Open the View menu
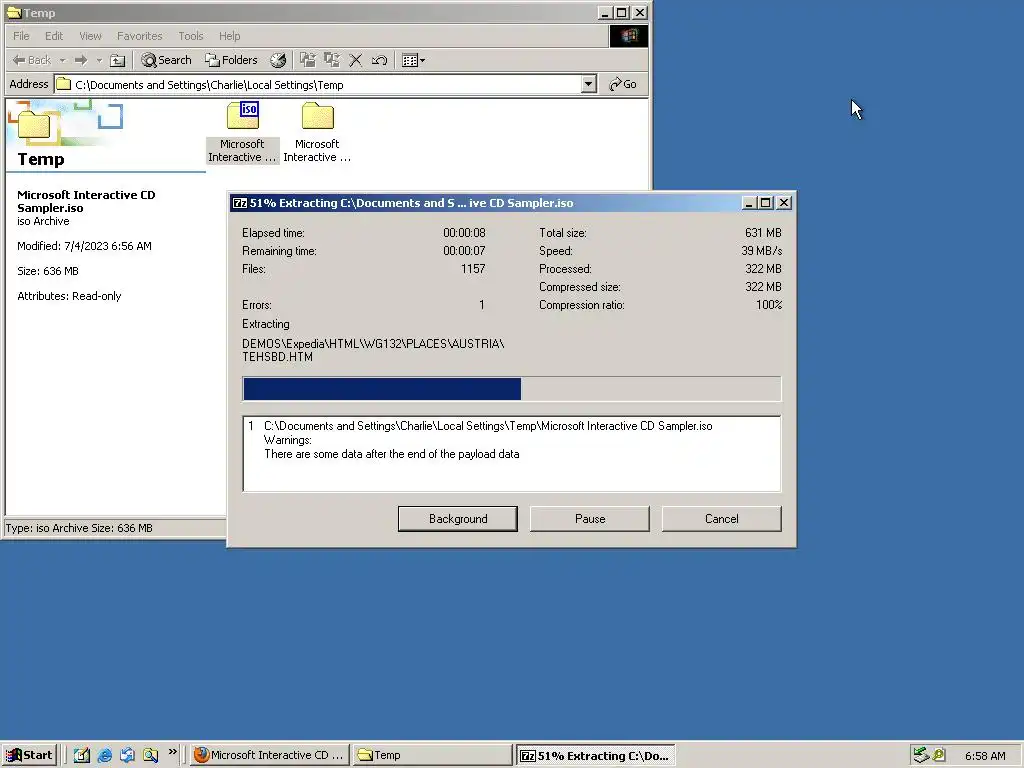 (x=90, y=36)
